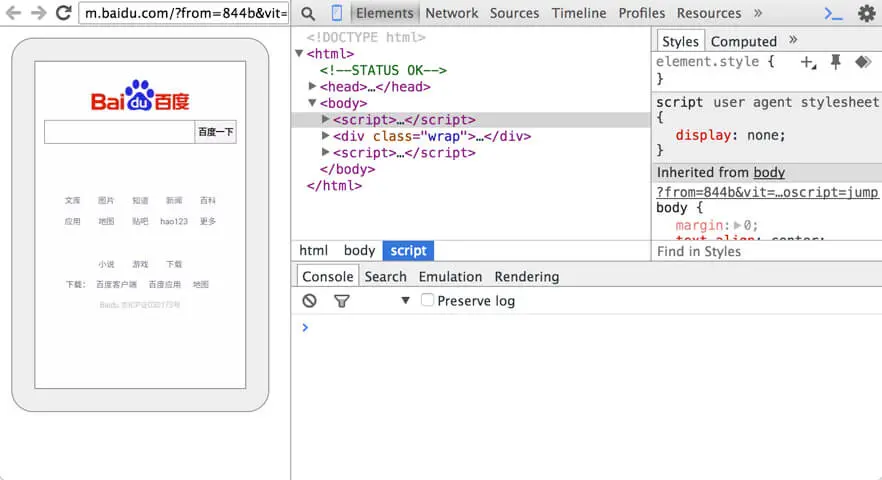Reload the page with the refresh icon
882x480 pixels.
(64, 12)
